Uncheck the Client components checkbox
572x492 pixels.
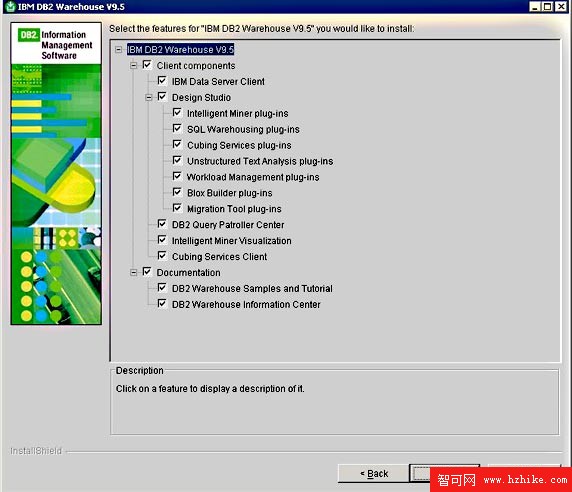click(x=147, y=65)
